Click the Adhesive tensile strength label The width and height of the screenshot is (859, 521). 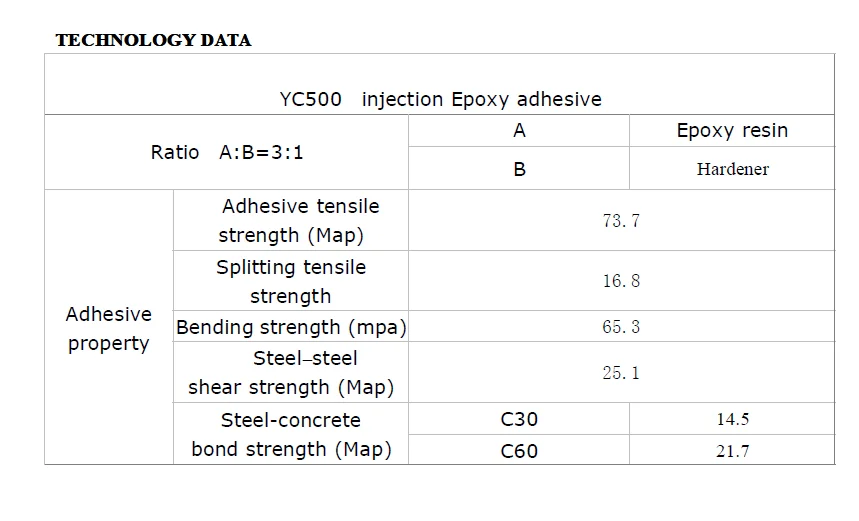291,221
